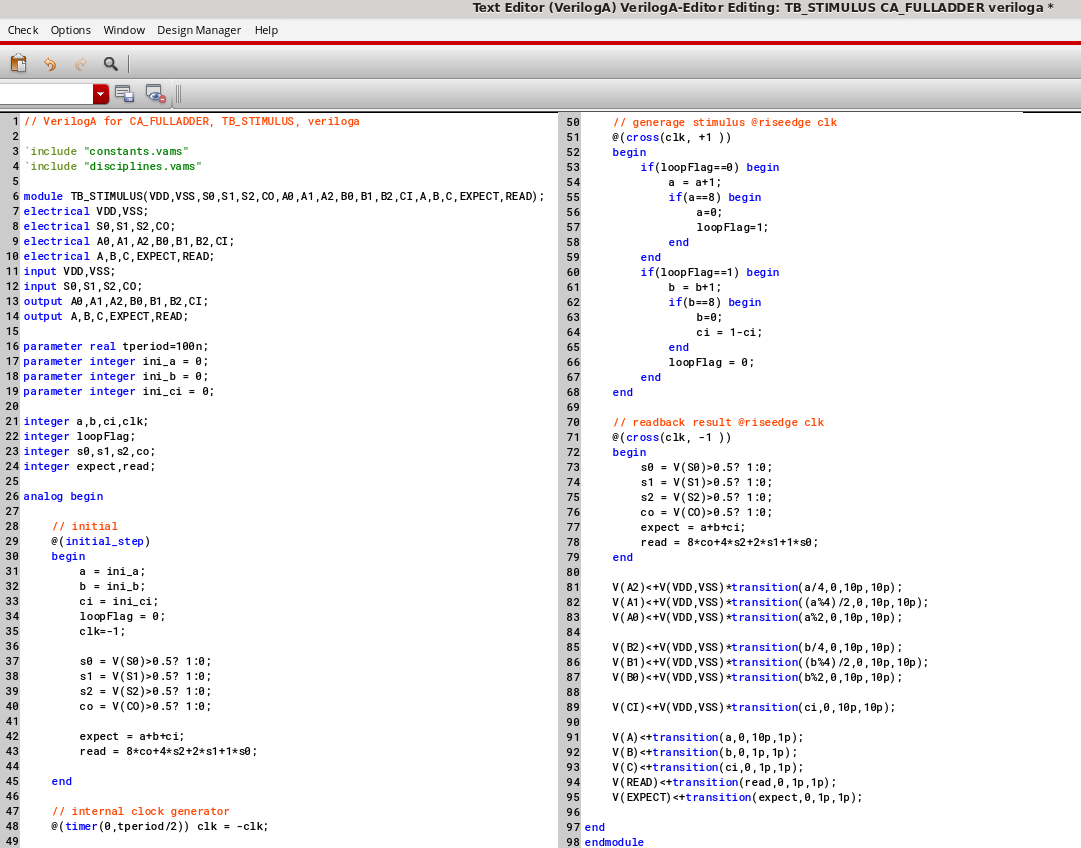1081x848 pixels.
Task: Open the search history dropdown arrow
Action: pyautogui.click(x=100, y=93)
